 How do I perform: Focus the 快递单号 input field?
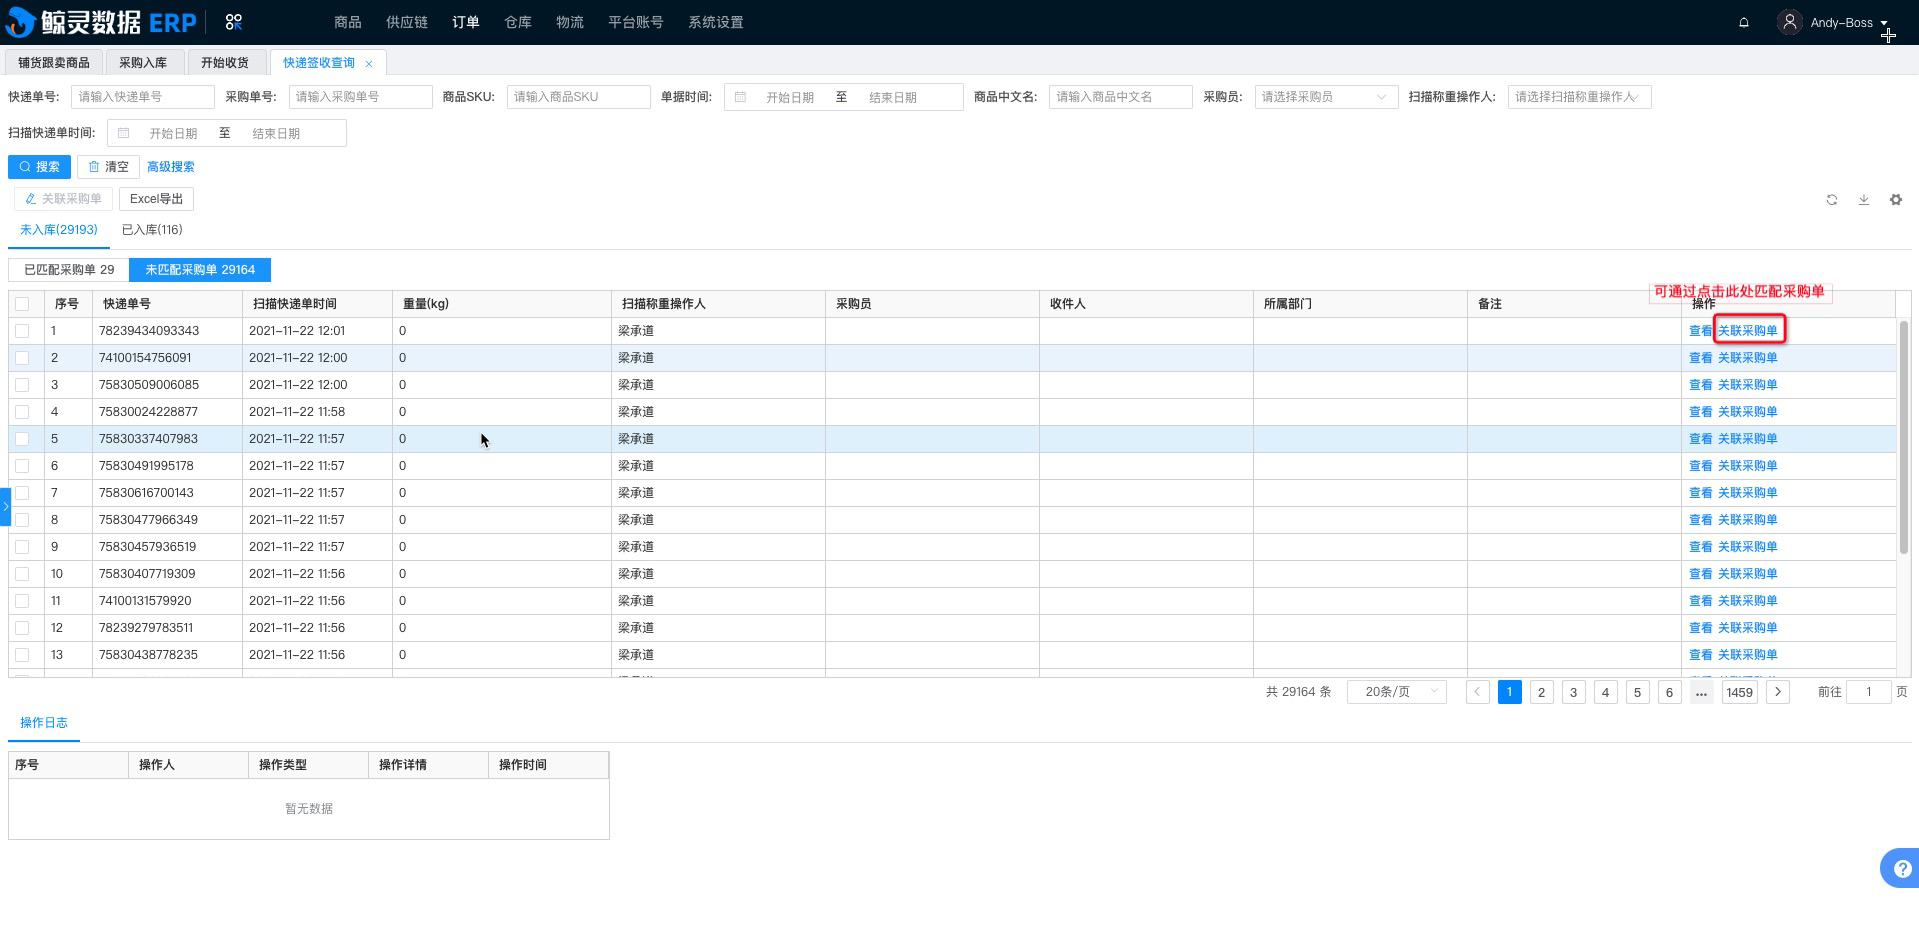143,97
